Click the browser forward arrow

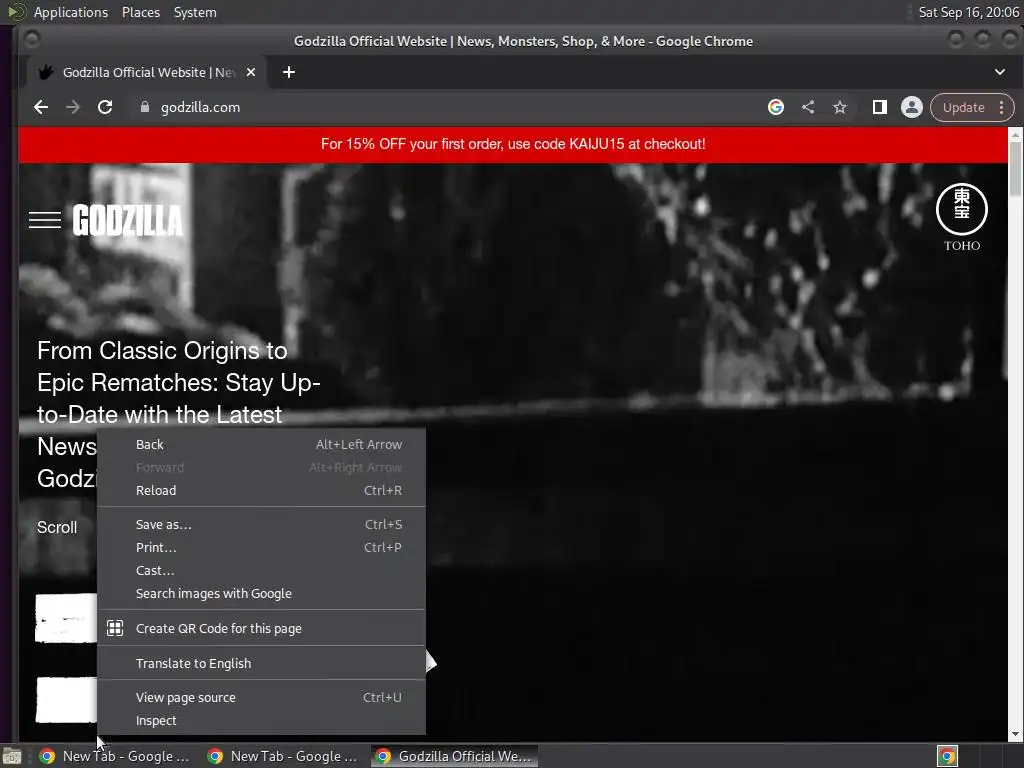click(x=72, y=107)
